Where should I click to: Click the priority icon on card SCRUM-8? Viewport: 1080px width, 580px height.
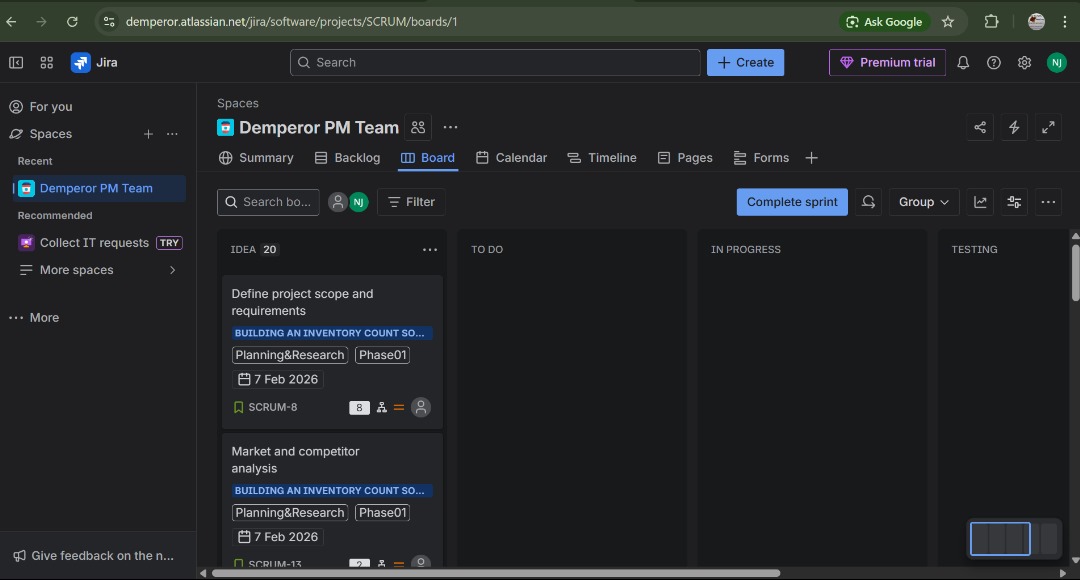[x=399, y=407]
